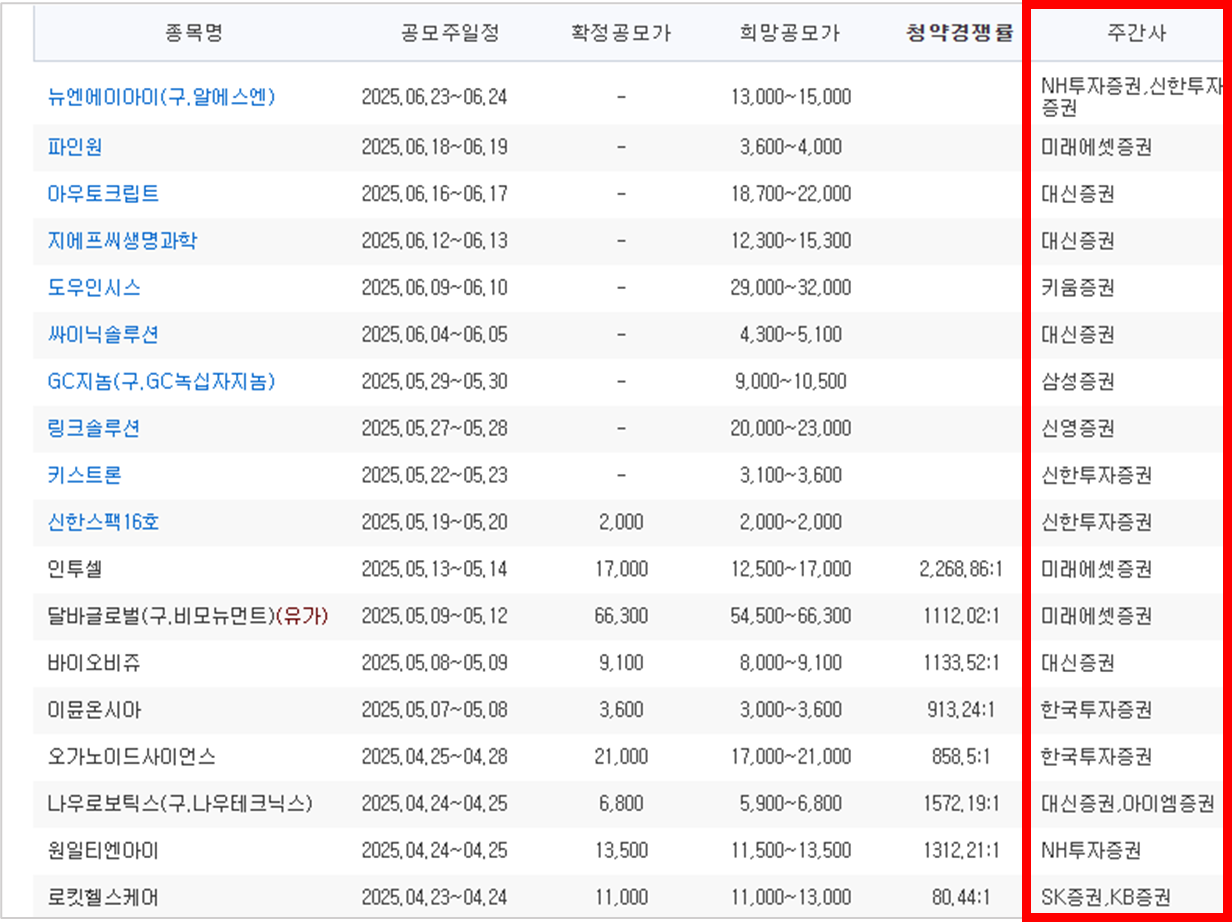Click the hoped price 13,000~15,000
This screenshot has height=922, width=1232.
[791, 97]
